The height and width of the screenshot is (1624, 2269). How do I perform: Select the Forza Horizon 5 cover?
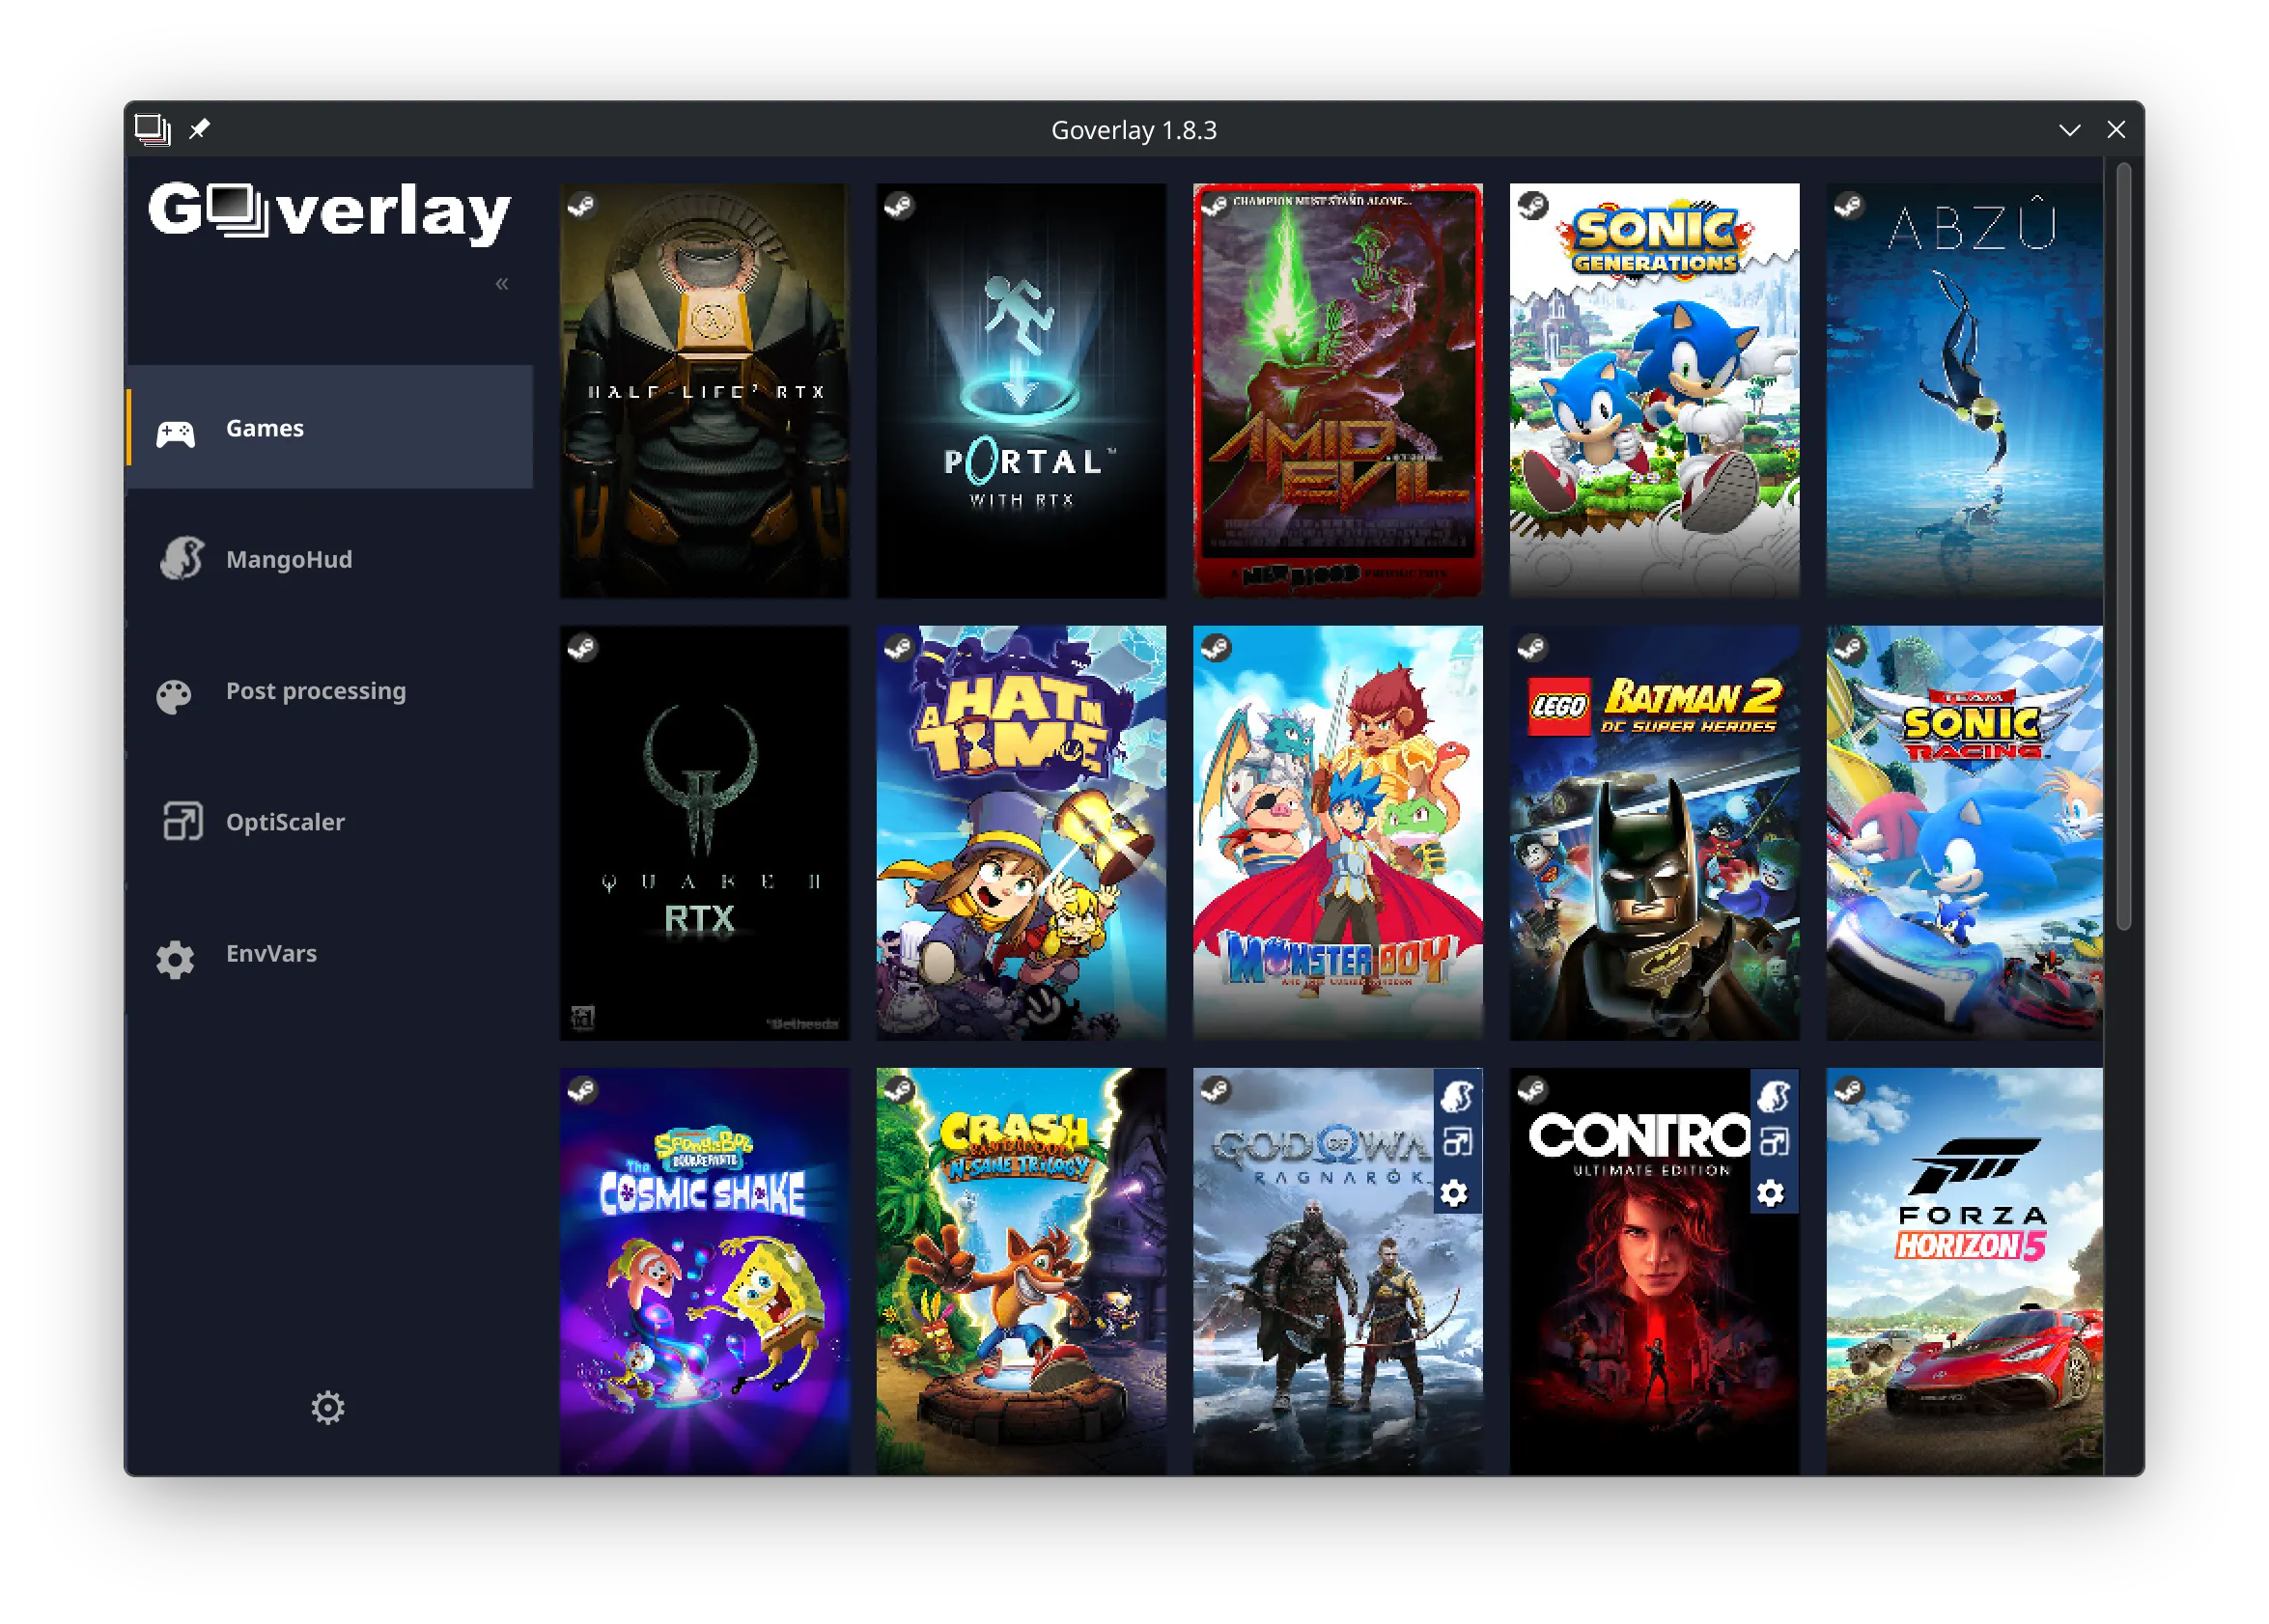click(x=1964, y=1272)
